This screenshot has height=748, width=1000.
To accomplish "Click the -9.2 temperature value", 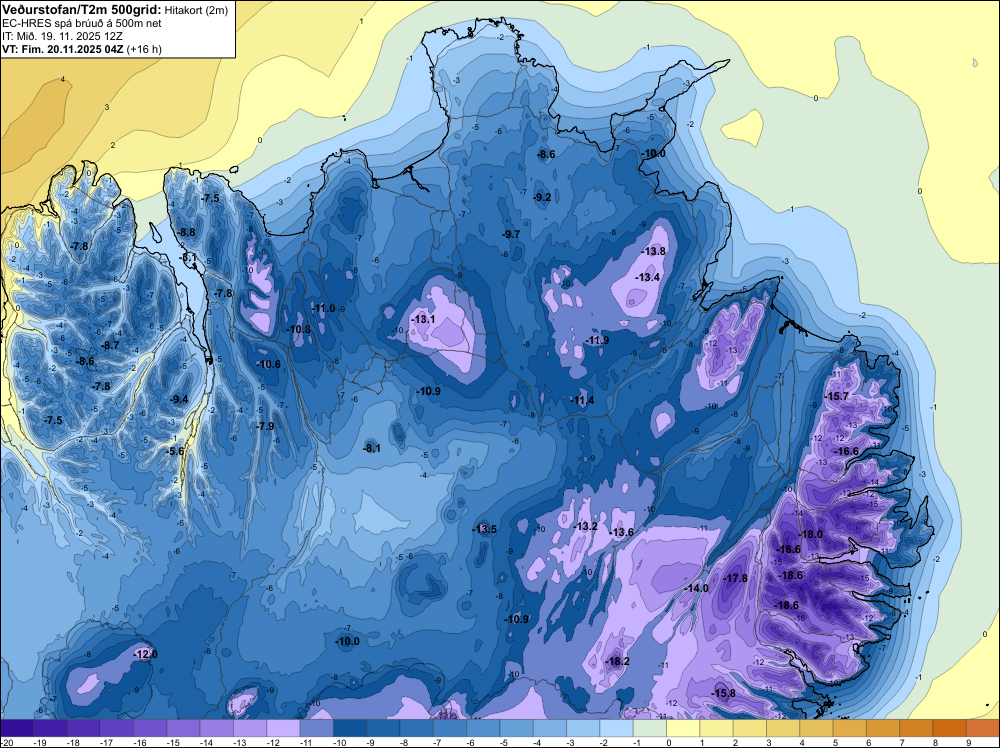I will [x=542, y=198].
